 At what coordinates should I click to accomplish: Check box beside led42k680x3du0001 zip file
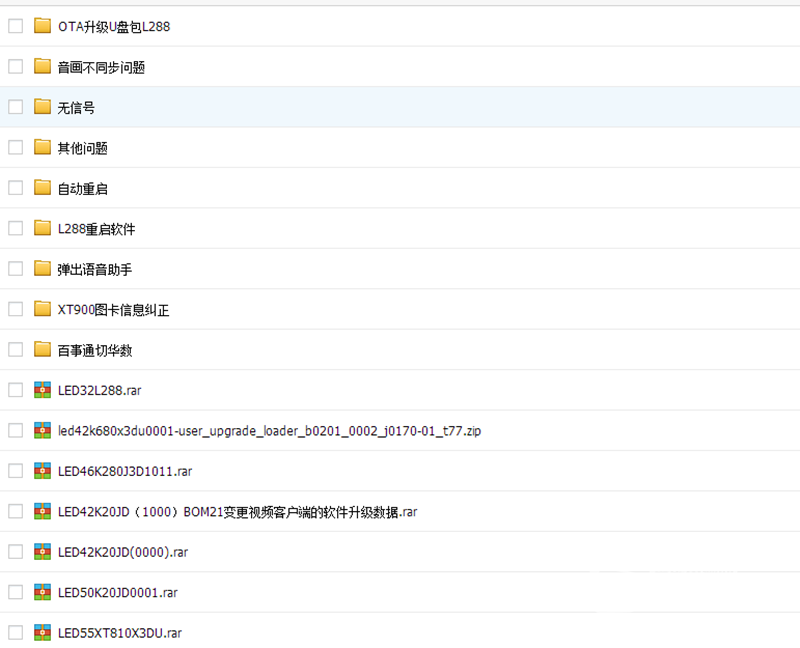pos(16,430)
